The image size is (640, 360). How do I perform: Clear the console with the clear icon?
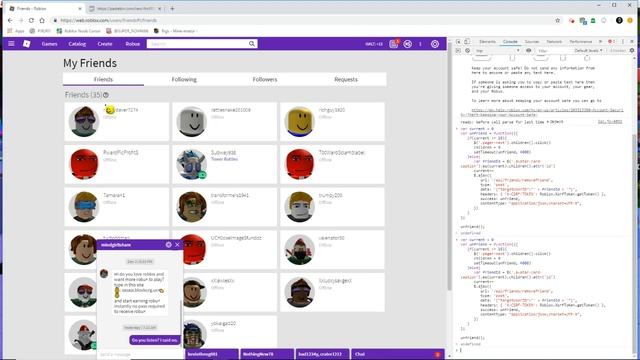pos(467,51)
